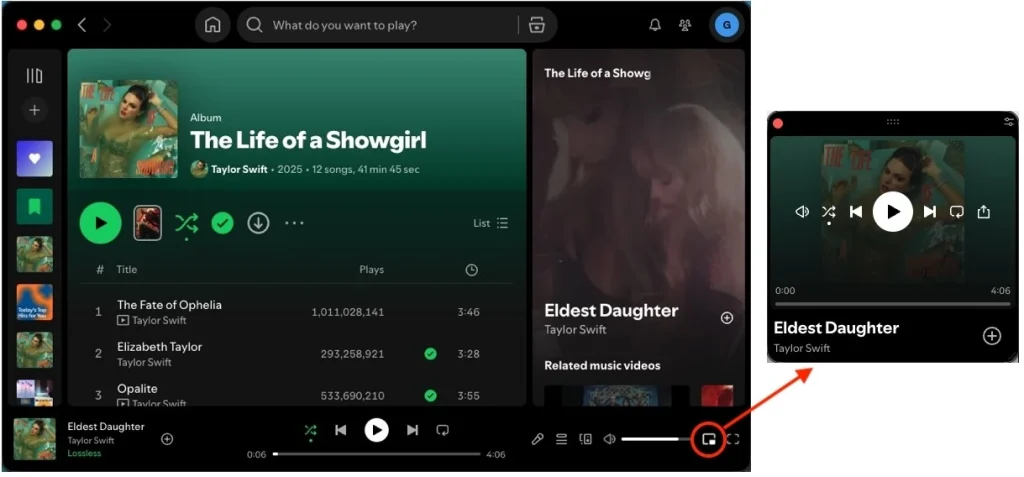Enter full screen with the expand icon
The image size is (1024, 477).
point(733,440)
